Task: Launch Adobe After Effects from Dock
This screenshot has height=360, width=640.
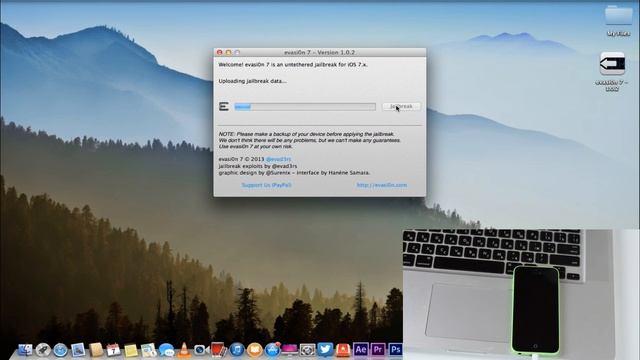Action: [361, 350]
